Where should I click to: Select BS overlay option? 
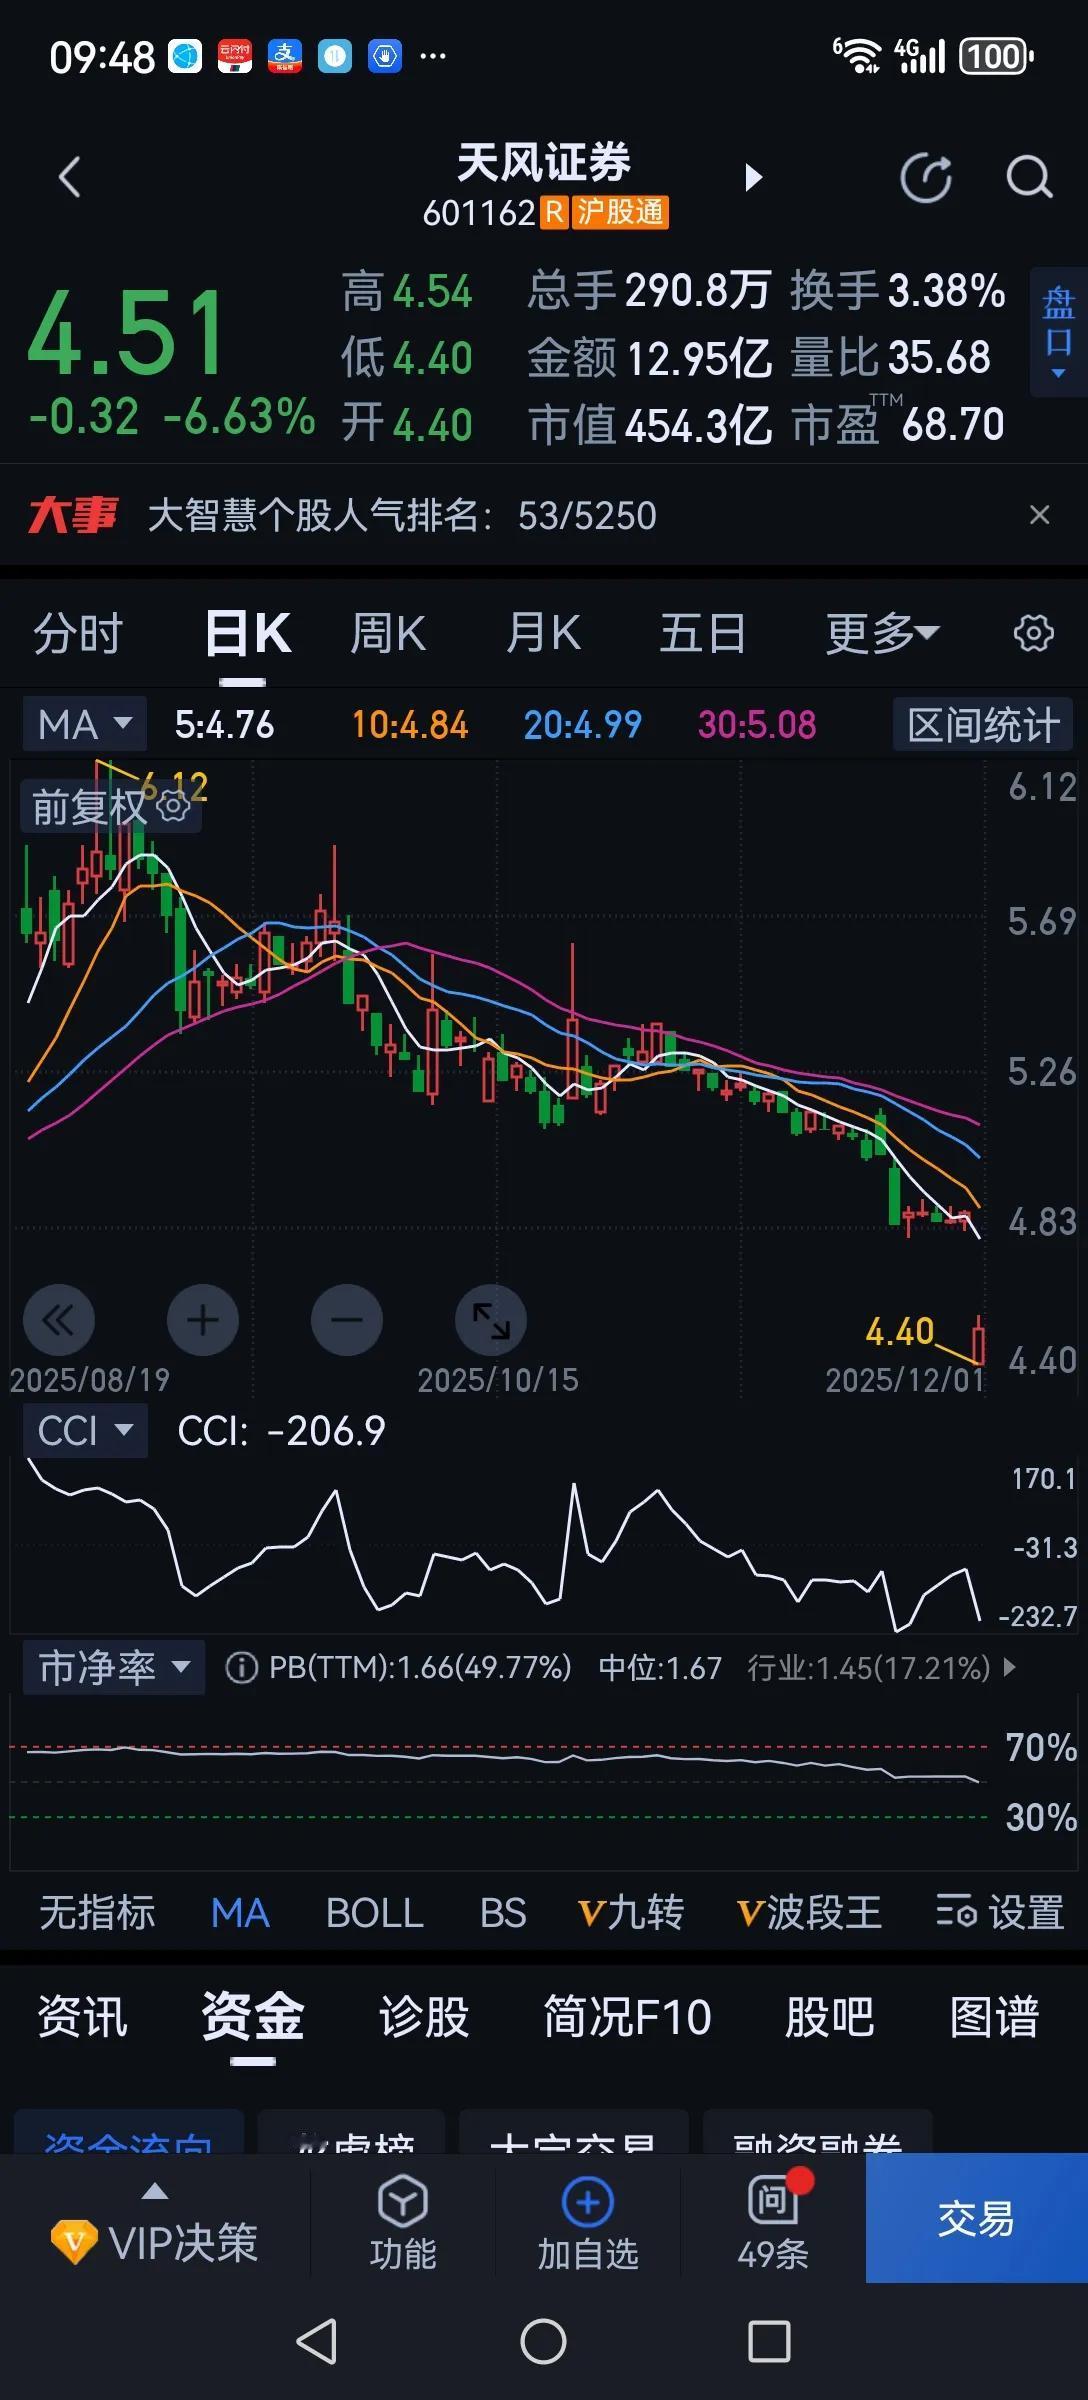[x=503, y=1912]
